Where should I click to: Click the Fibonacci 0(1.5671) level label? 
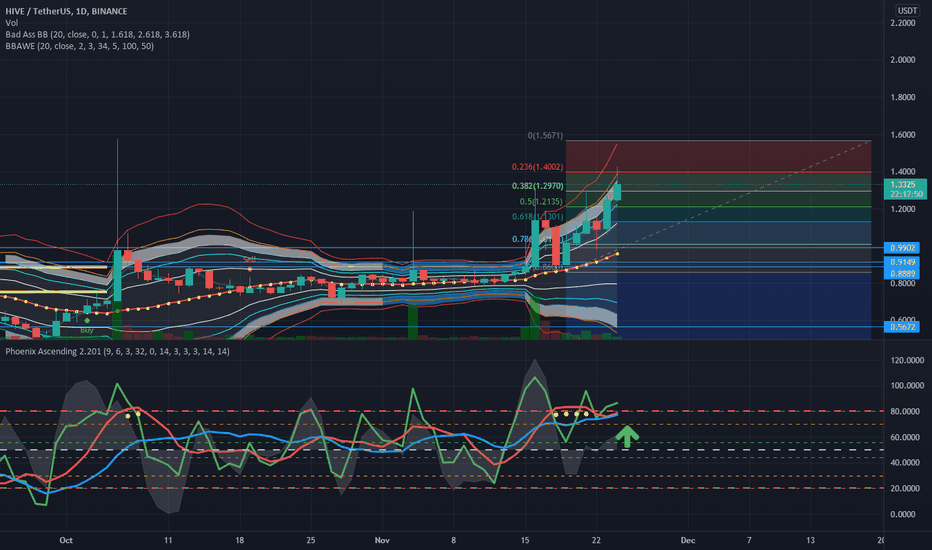coord(545,136)
